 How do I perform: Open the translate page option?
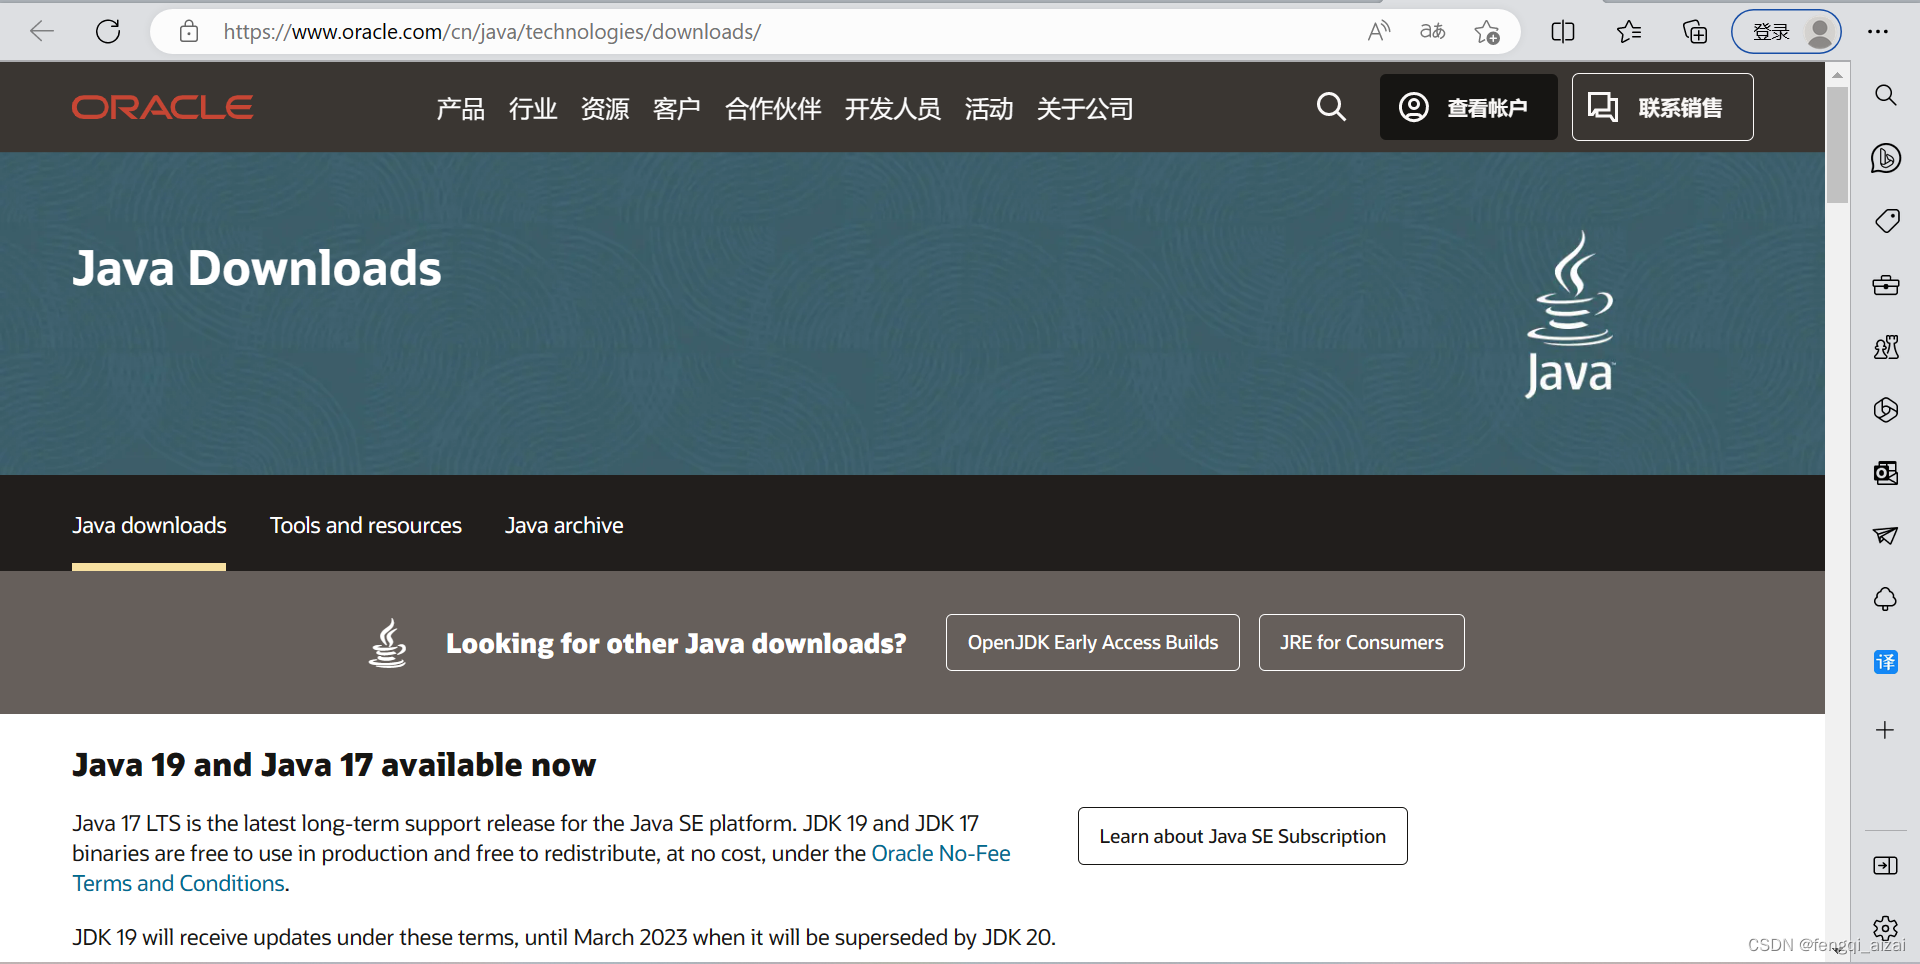point(1433,32)
